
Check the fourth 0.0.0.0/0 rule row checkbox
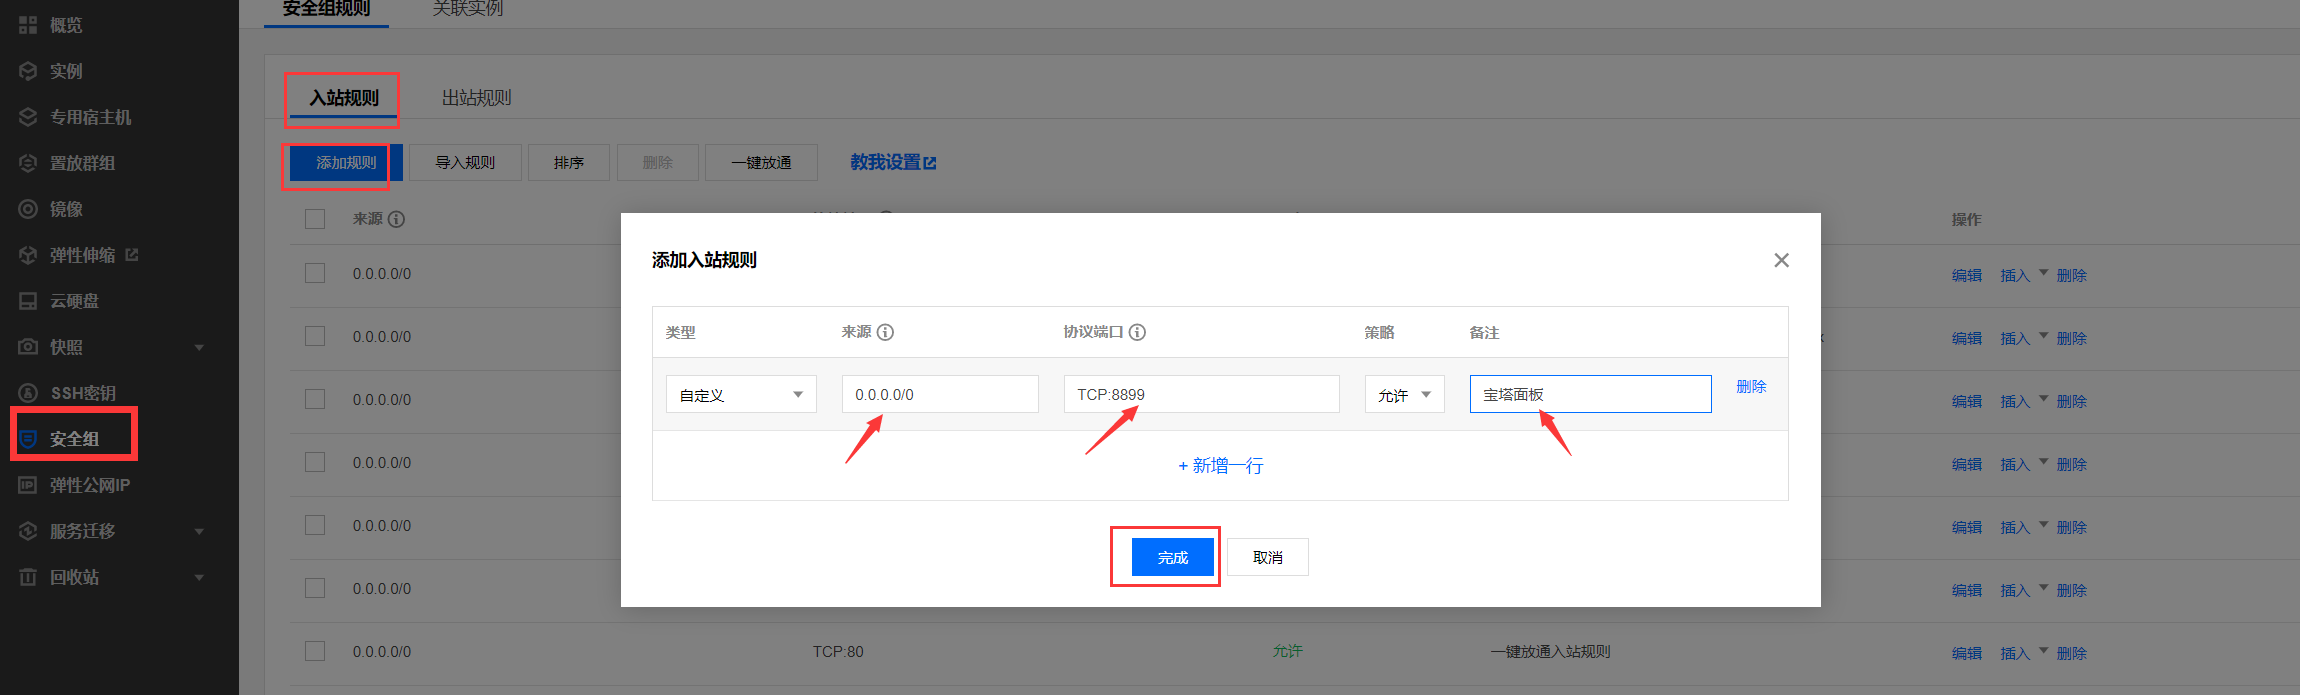[x=315, y=462]
